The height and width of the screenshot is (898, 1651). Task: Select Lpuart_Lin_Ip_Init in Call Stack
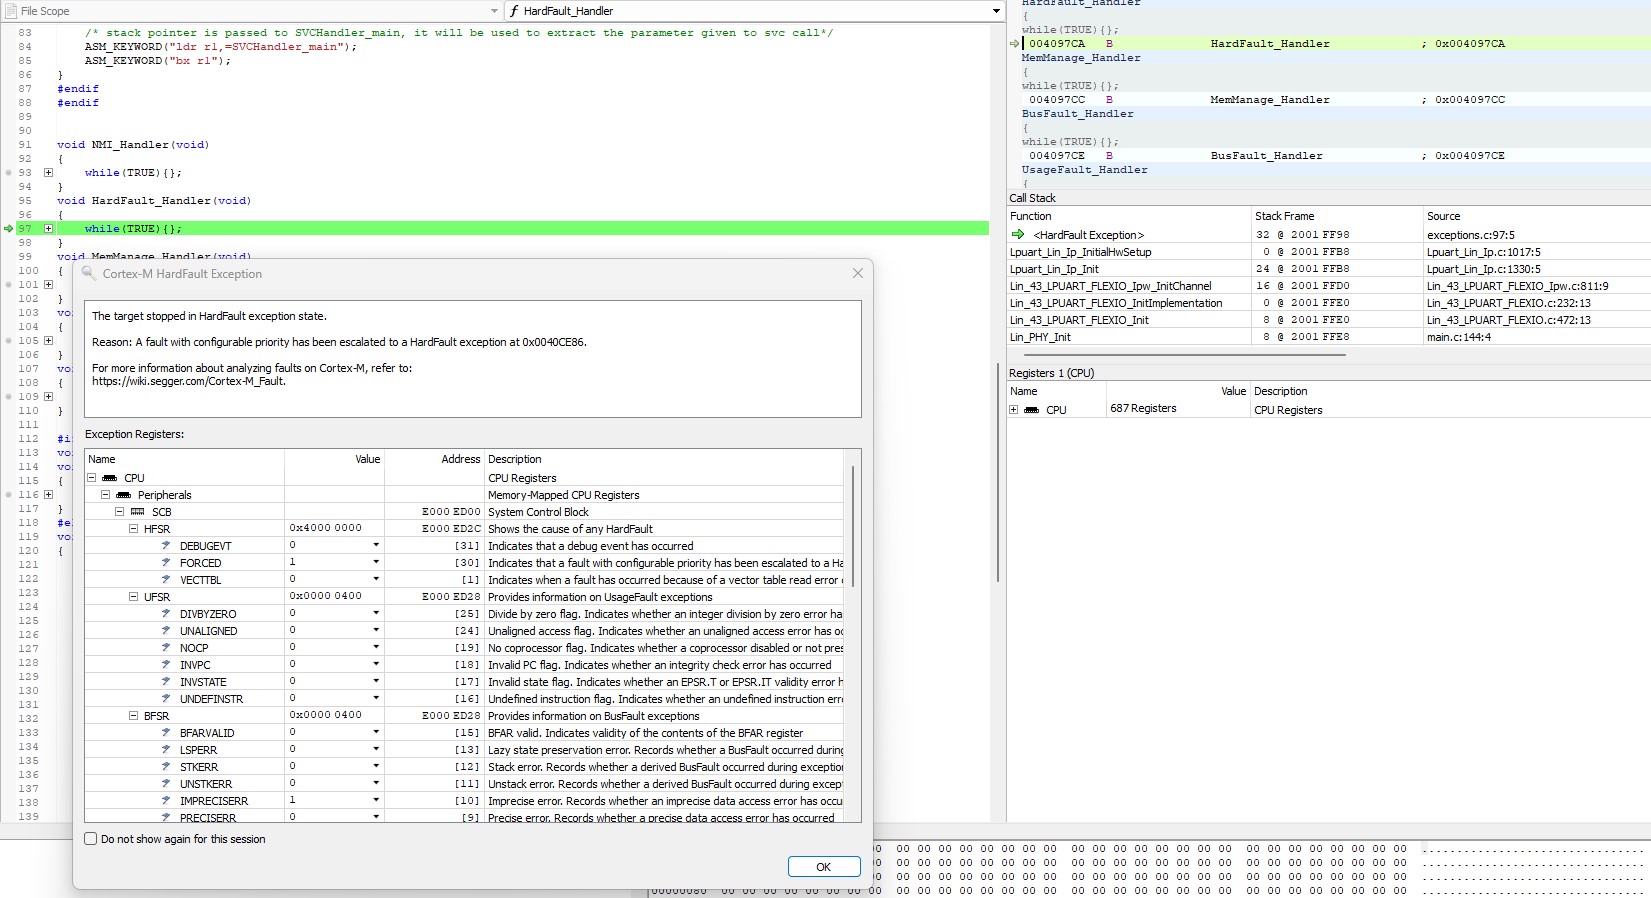(x=1054, y=269)
